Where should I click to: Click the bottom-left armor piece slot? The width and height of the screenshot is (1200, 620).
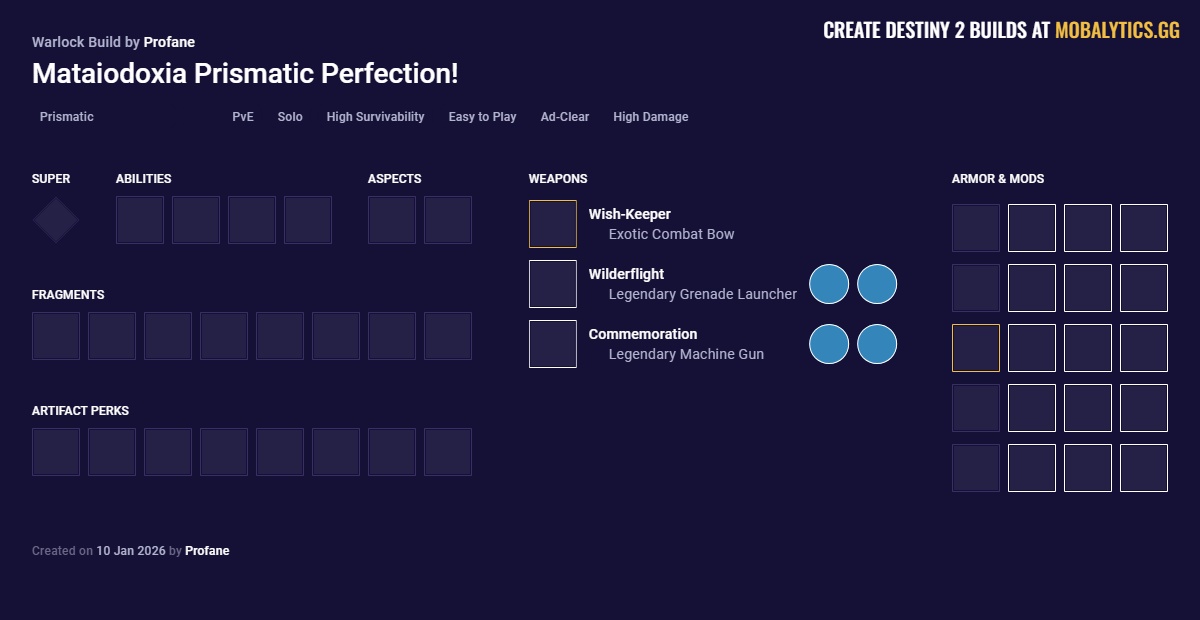pos(976,468)
